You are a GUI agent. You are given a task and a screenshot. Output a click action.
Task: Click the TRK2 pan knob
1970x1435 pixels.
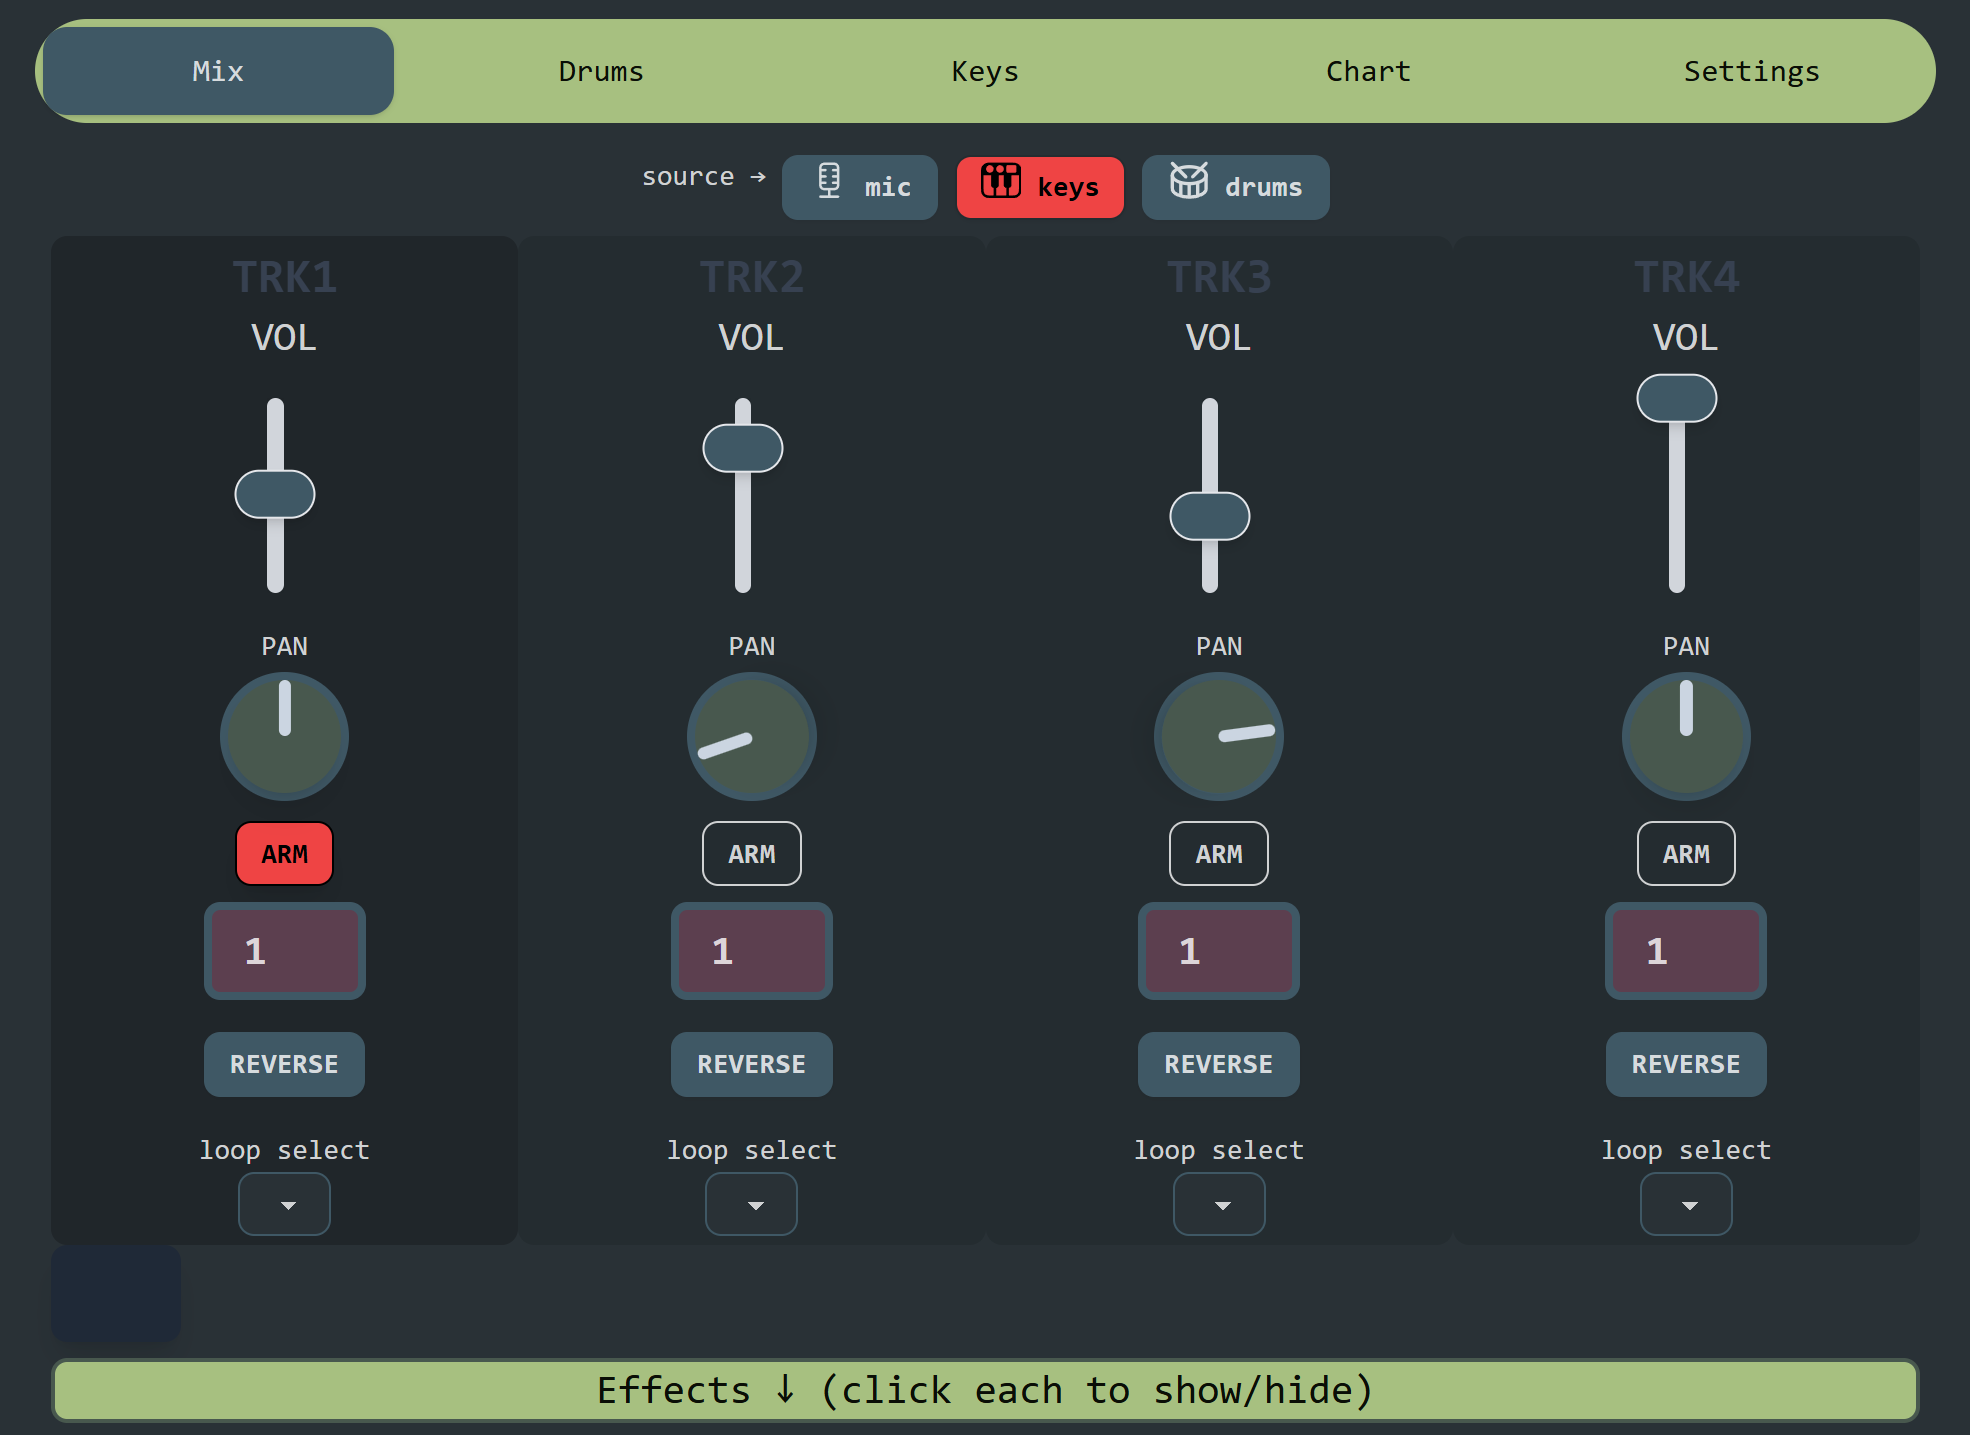751,736
